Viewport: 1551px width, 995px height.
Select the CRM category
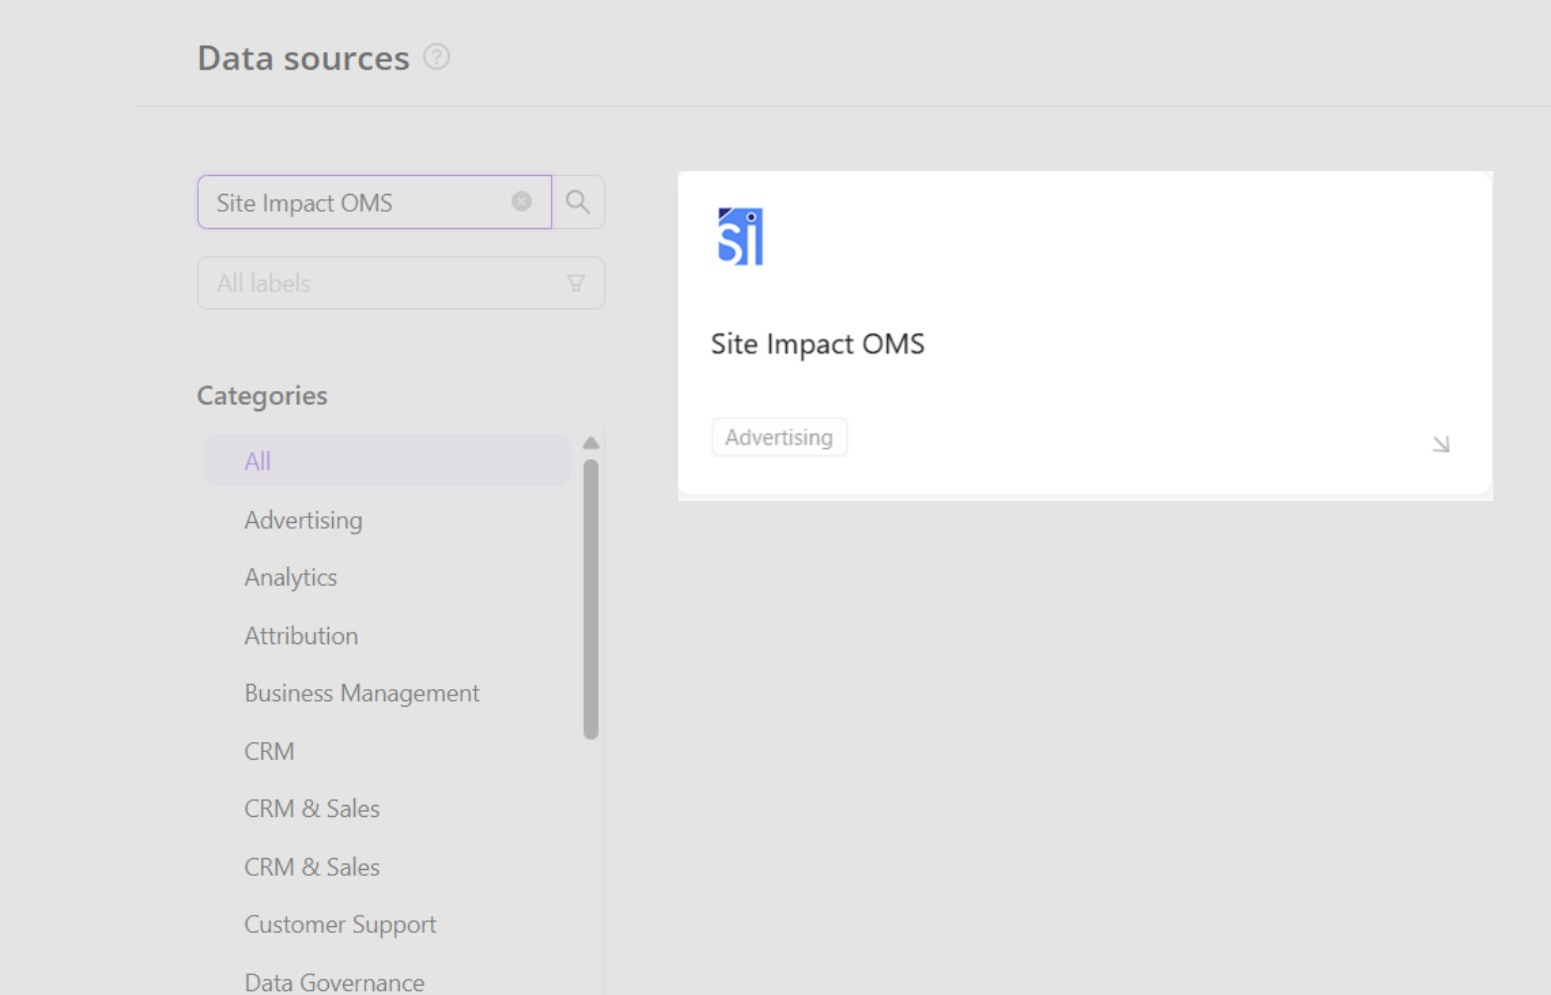pos(269,751)
